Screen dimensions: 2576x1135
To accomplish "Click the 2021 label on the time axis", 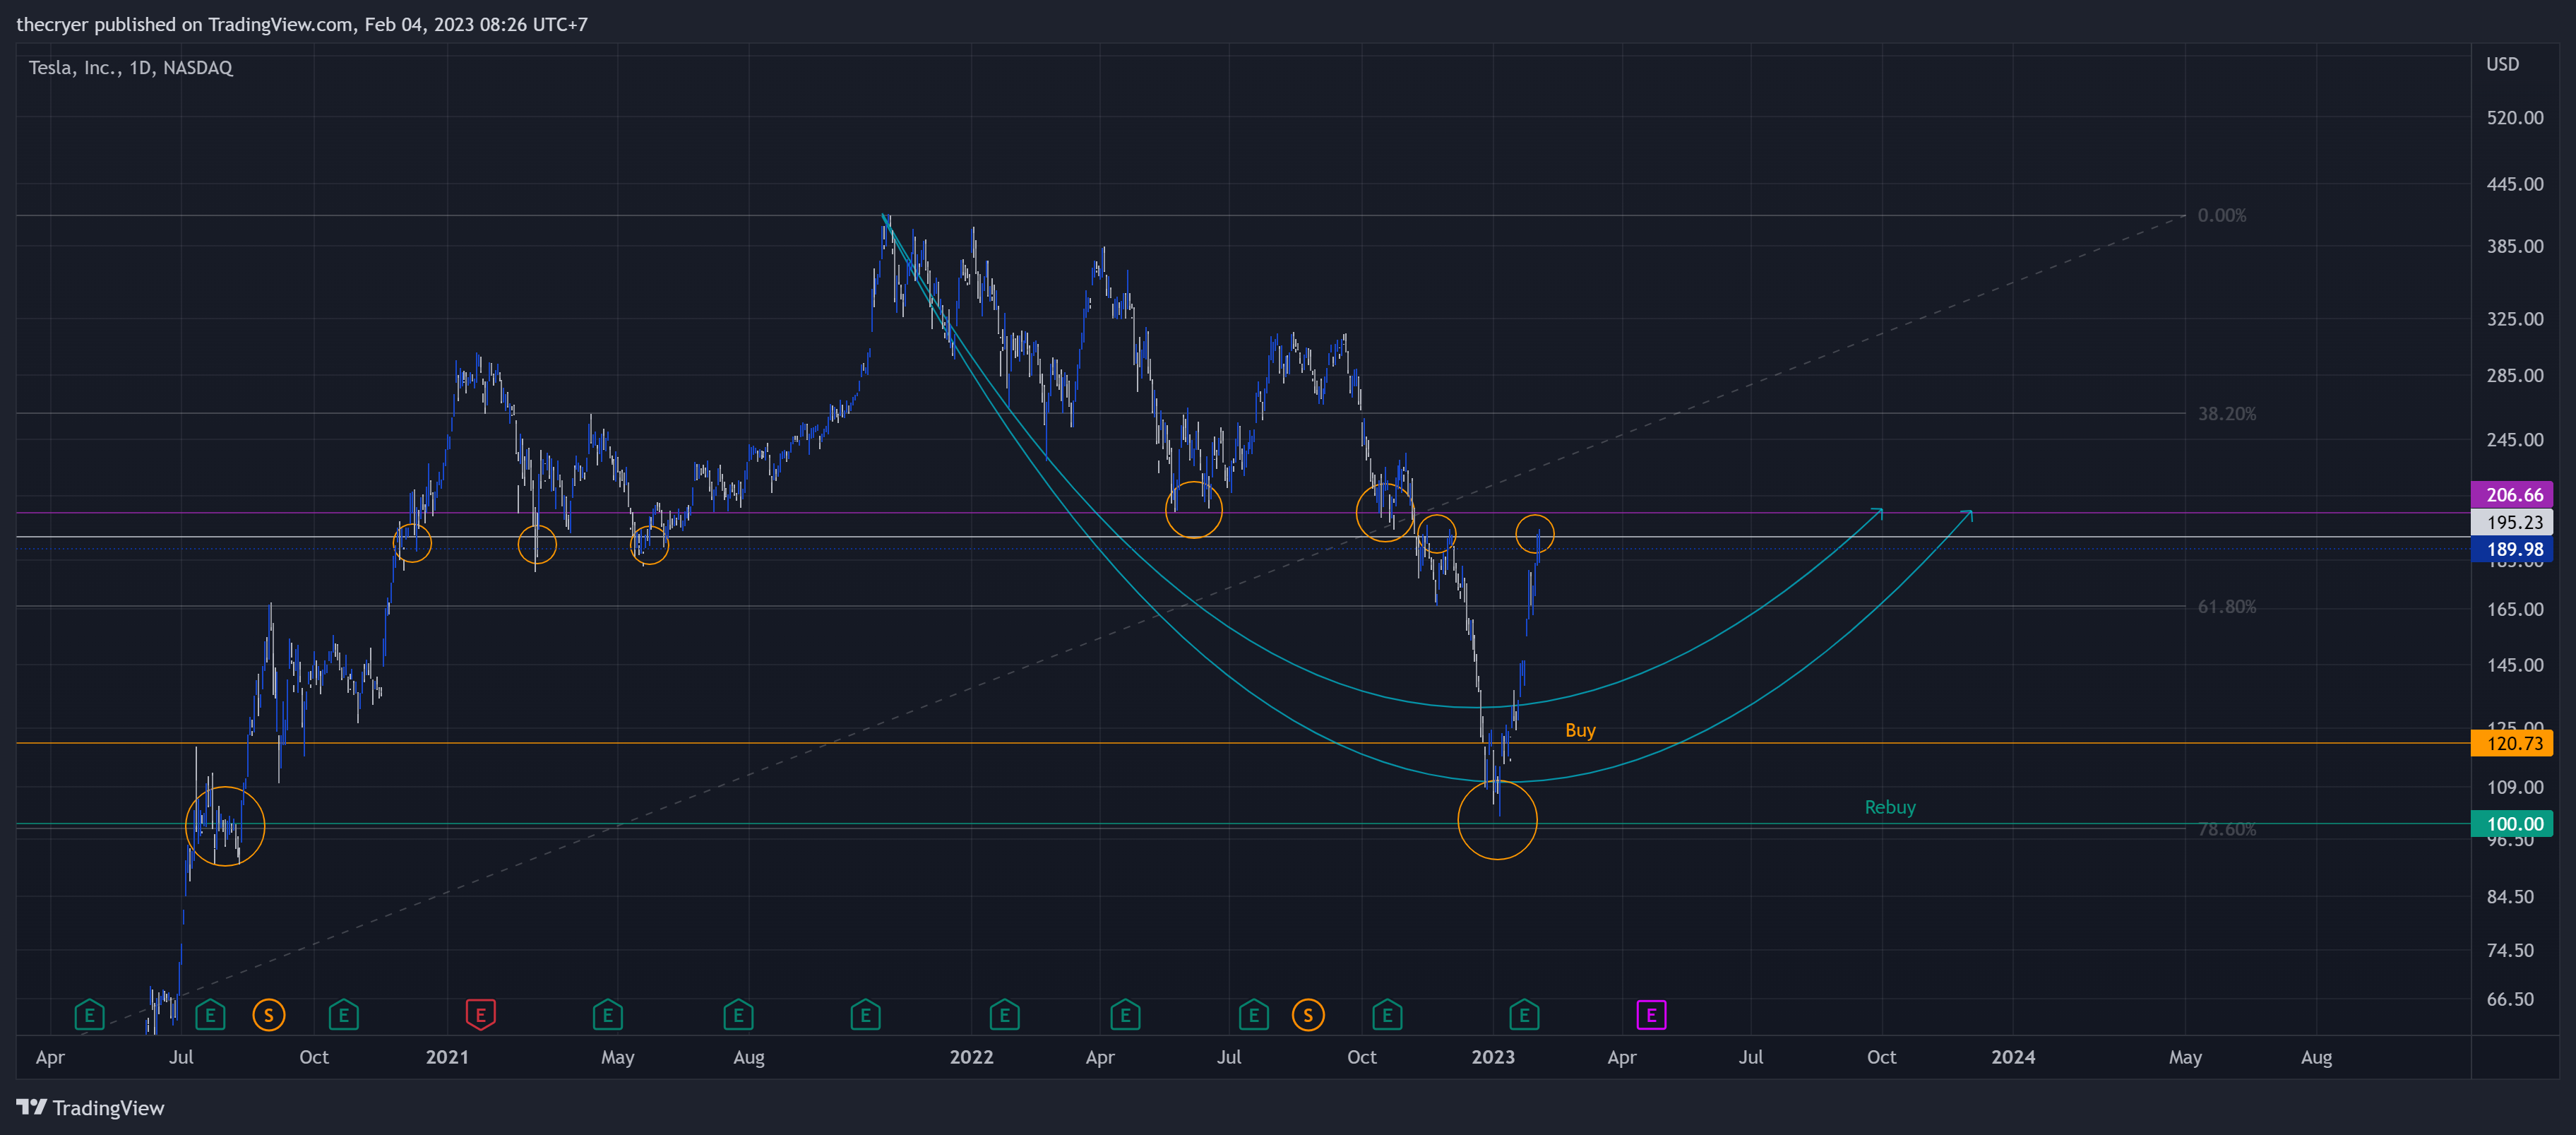I will 447,1057.
